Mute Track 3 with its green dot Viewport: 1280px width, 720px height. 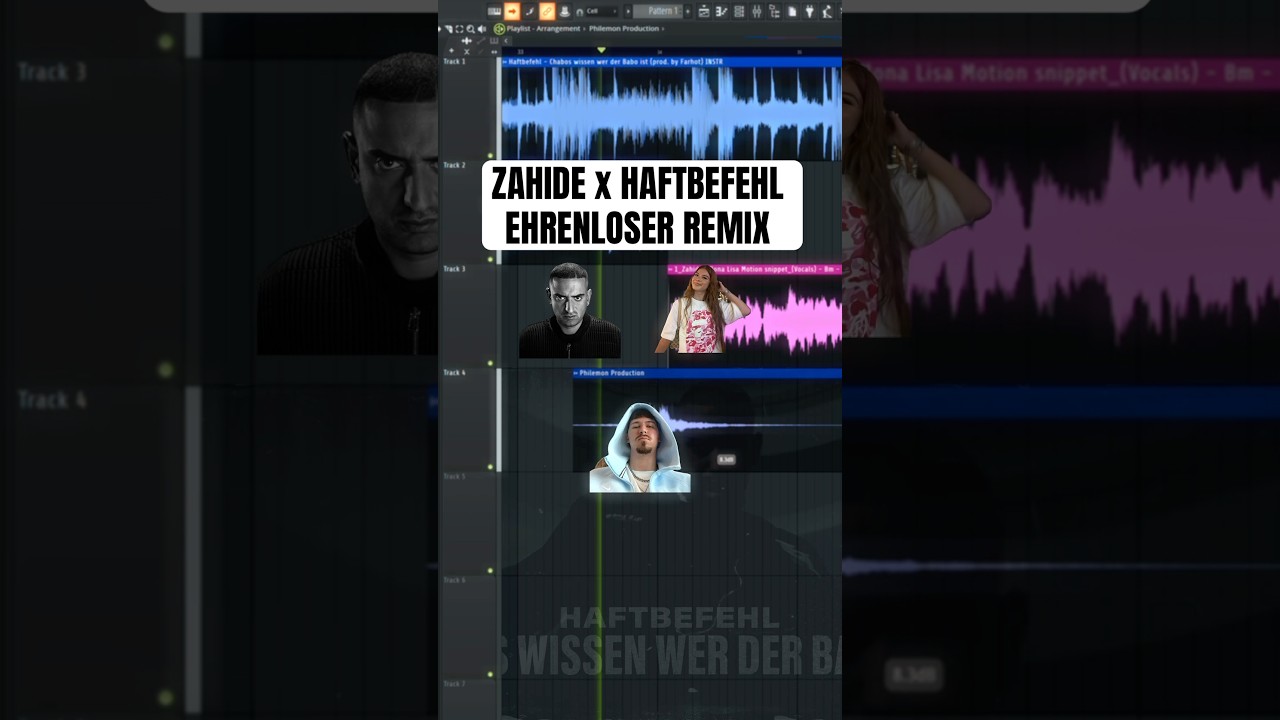pyautogui.click(x=490, y=363)
